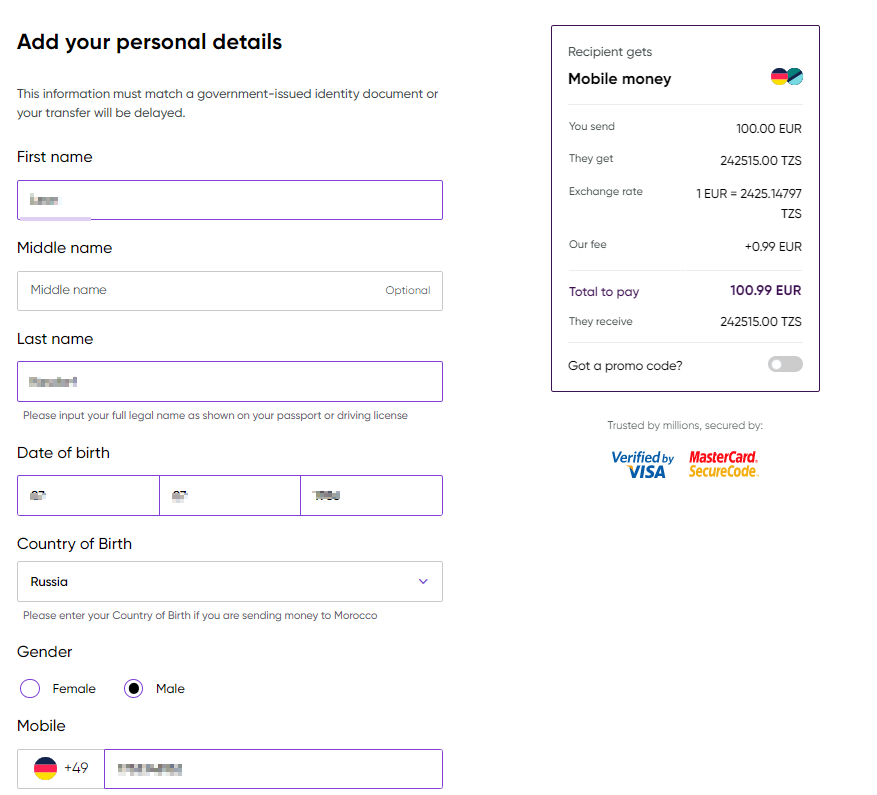Click the Got a promo code text
The image size is (877, 795).
pyautogui.click(x=625, y=366)
